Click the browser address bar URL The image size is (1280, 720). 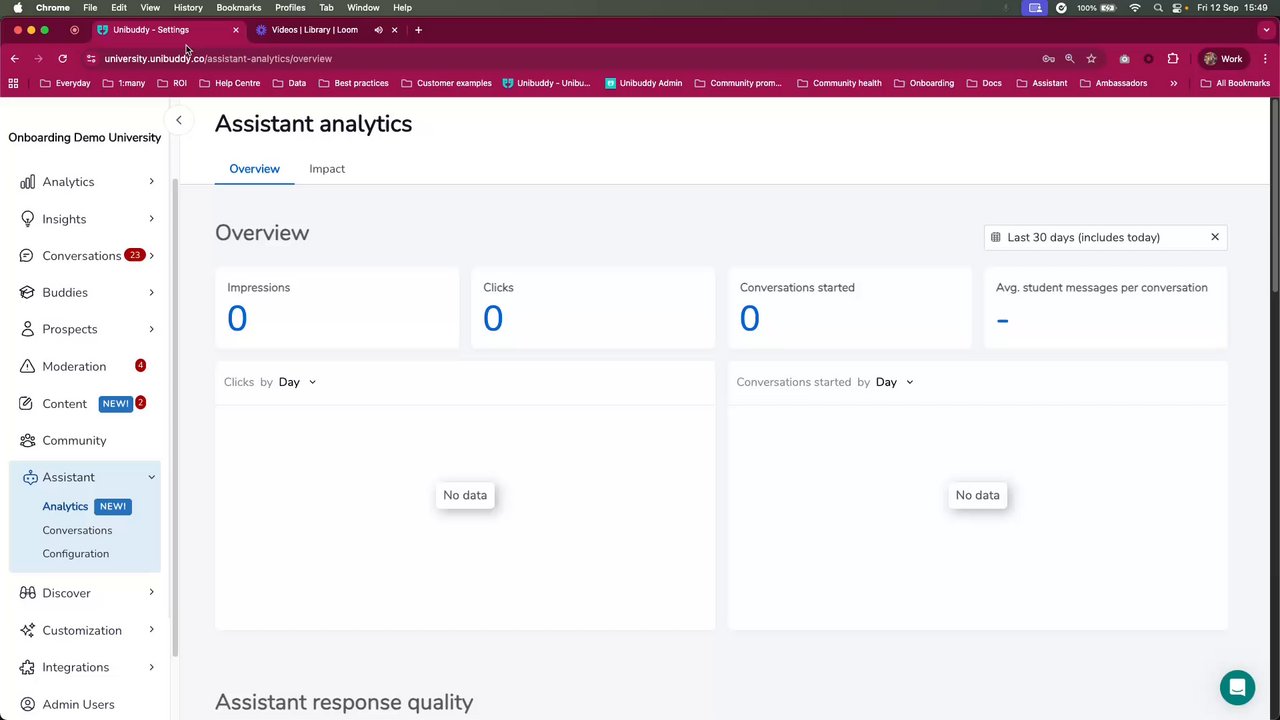click(x=218, y=59)
